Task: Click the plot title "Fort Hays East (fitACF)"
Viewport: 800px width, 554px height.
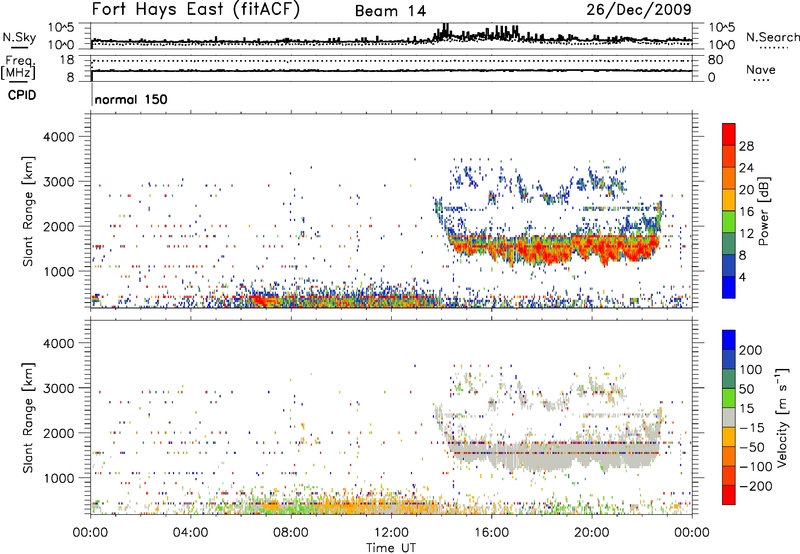Action: coord(196,9)
